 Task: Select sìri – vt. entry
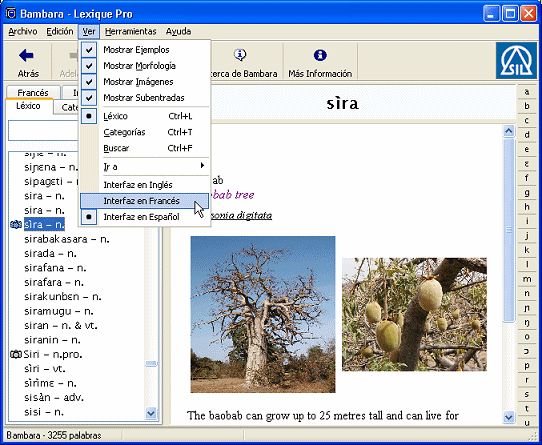pos(45,369)
